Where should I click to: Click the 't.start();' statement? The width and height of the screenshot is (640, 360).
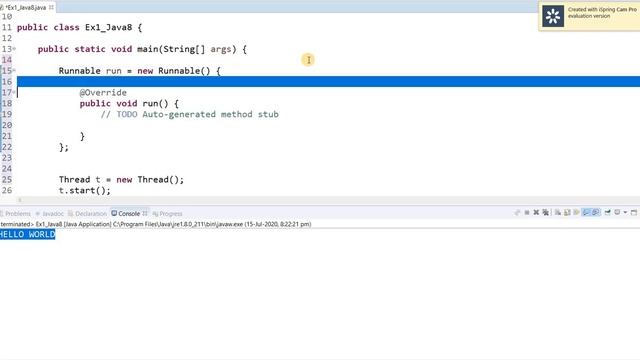[x=84, y=190]
